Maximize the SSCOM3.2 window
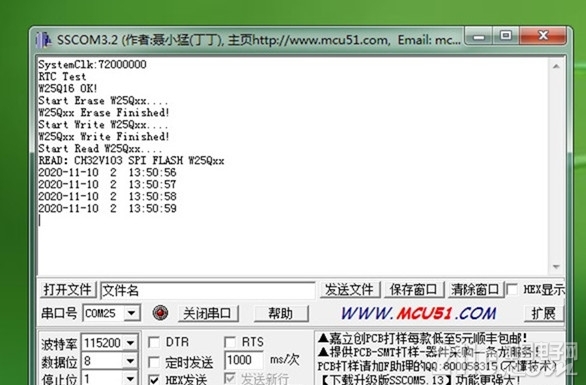This screenshot has width=586, height=385. [506, 36]
